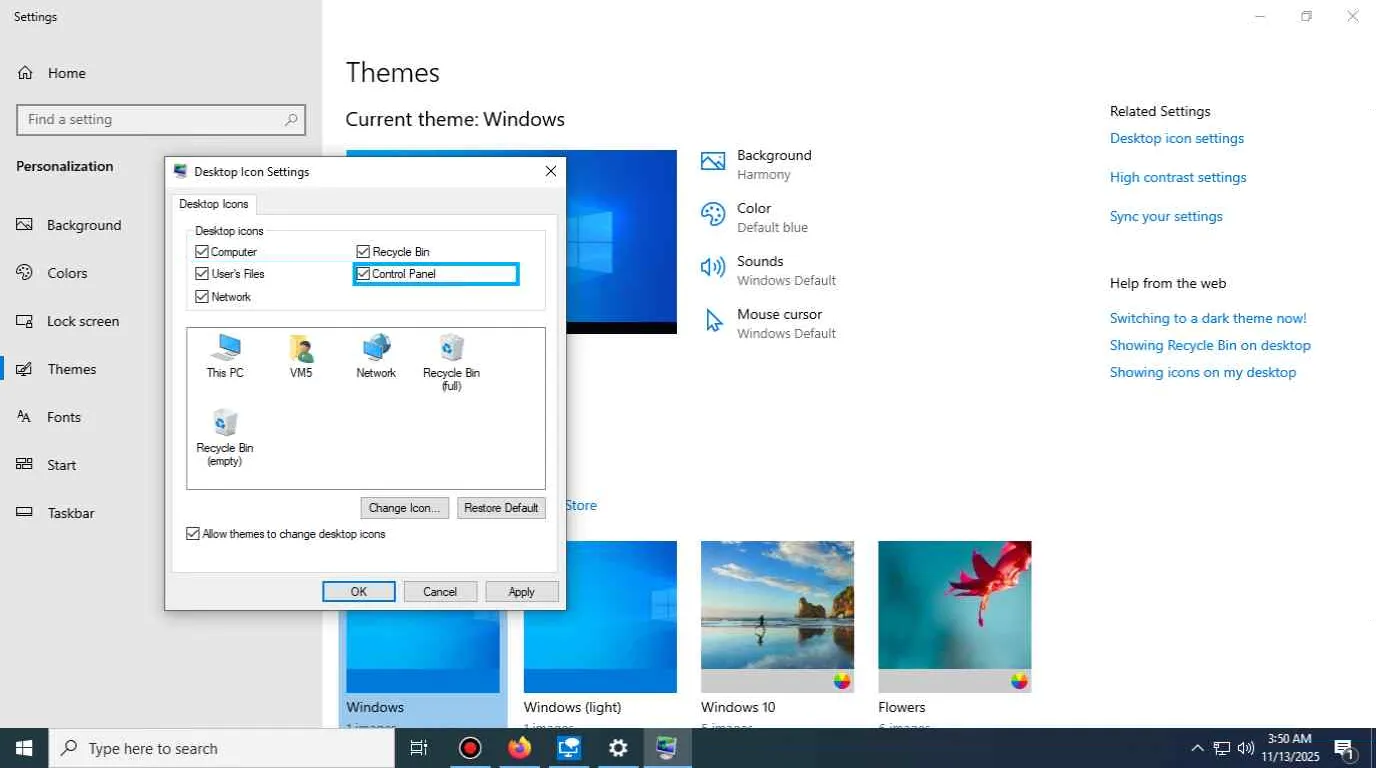1376x768 pixels.
Task: Click the Sounds speaker icon in Themes
Action: pos(713,268)
